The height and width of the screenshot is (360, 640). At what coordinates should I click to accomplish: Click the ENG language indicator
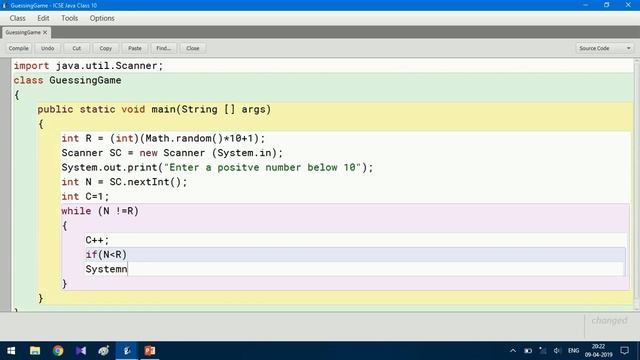pos(573,351)
